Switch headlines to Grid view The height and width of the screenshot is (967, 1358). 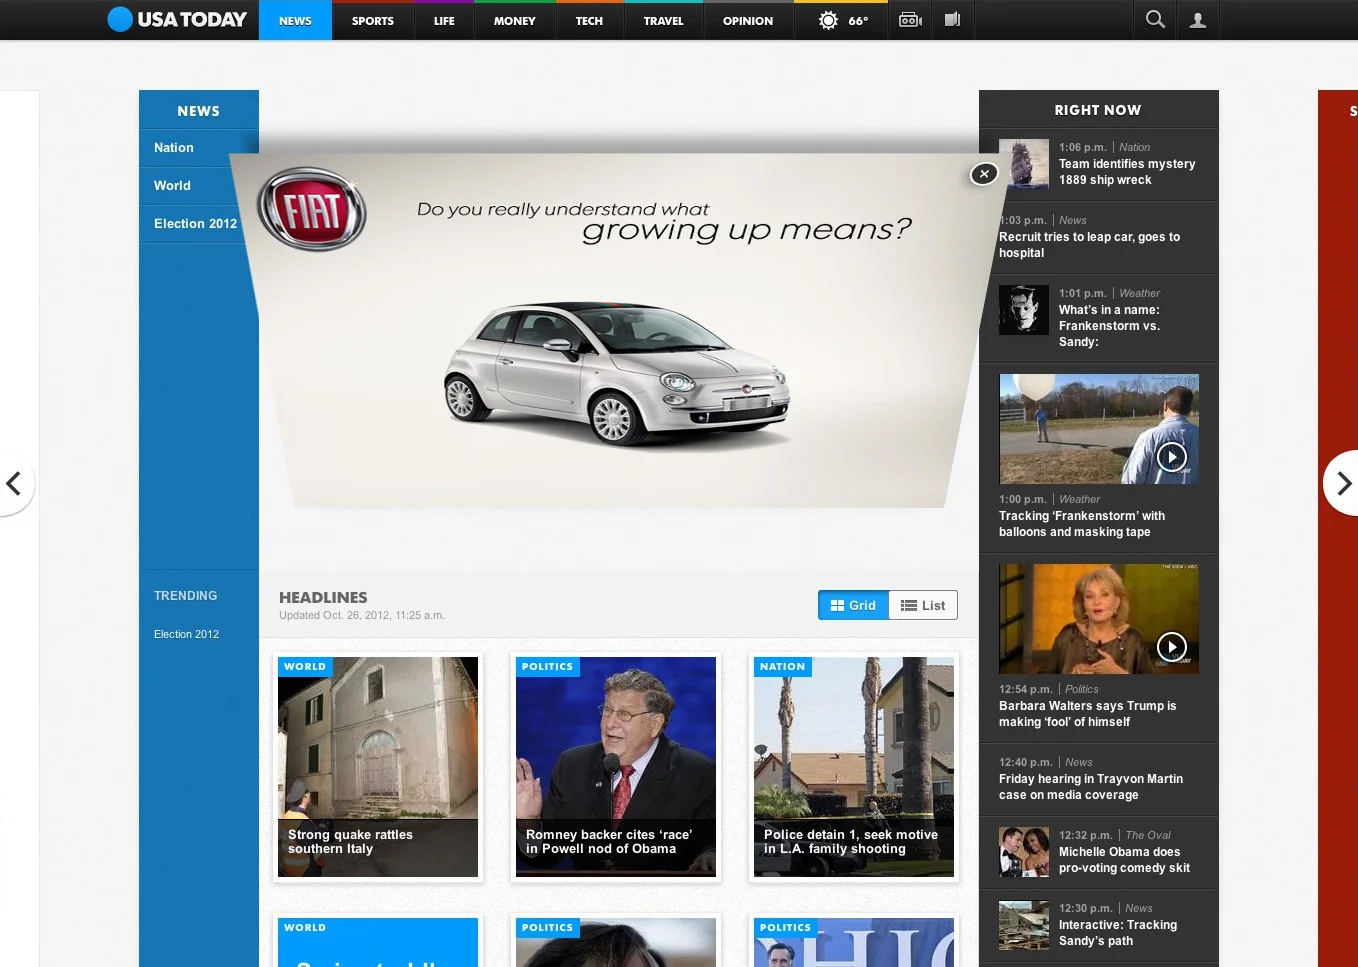(x=853, y=605)
